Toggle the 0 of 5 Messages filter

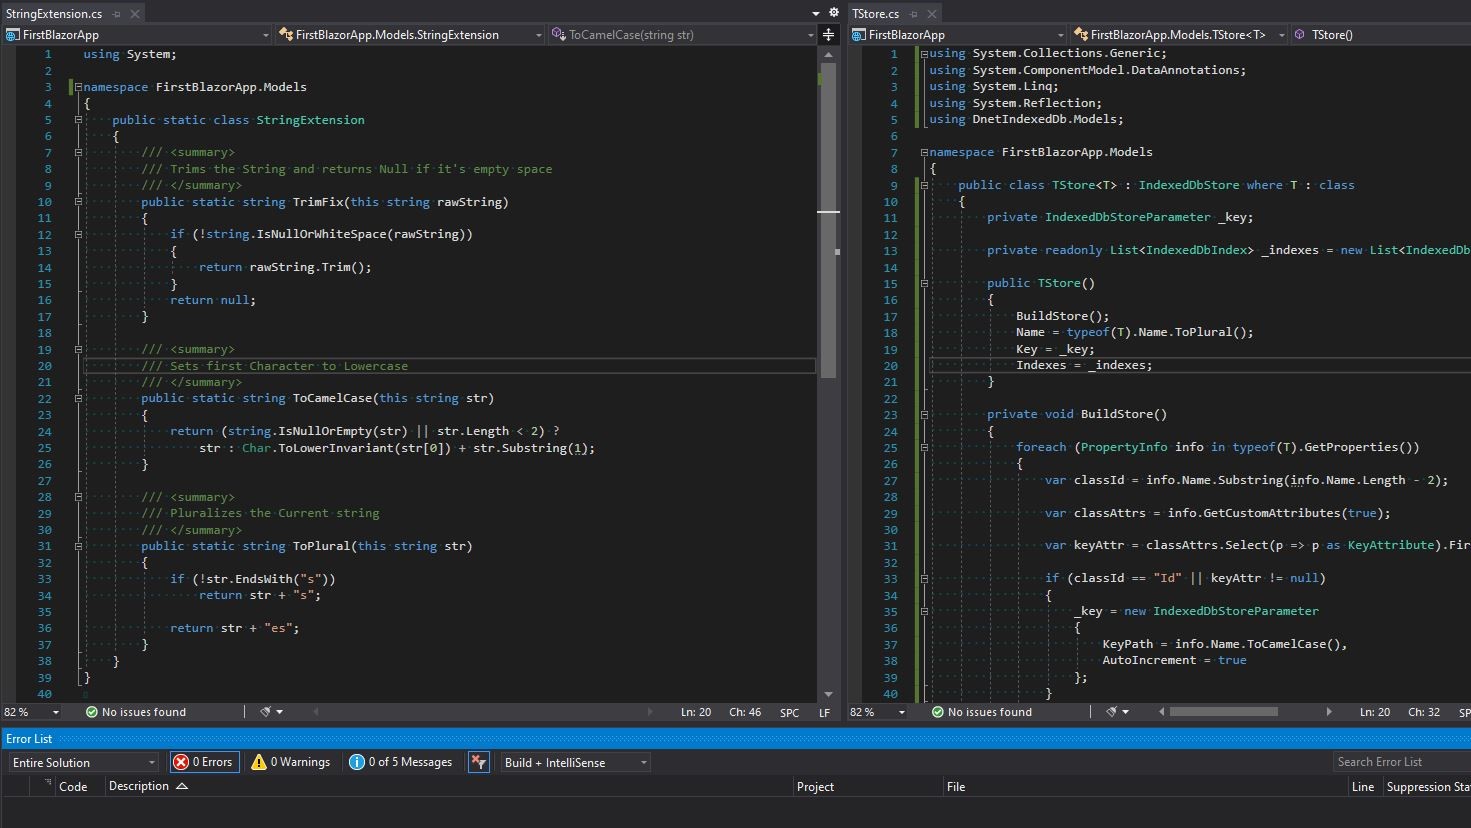point(401,762)
